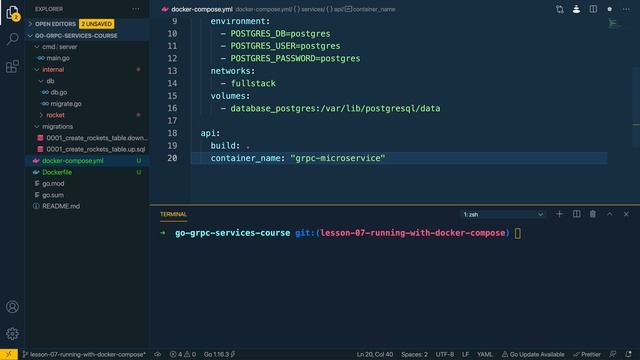Click the 2 UNSAVED badge
This screenshot has width=640, height=360.
point(96,24)
